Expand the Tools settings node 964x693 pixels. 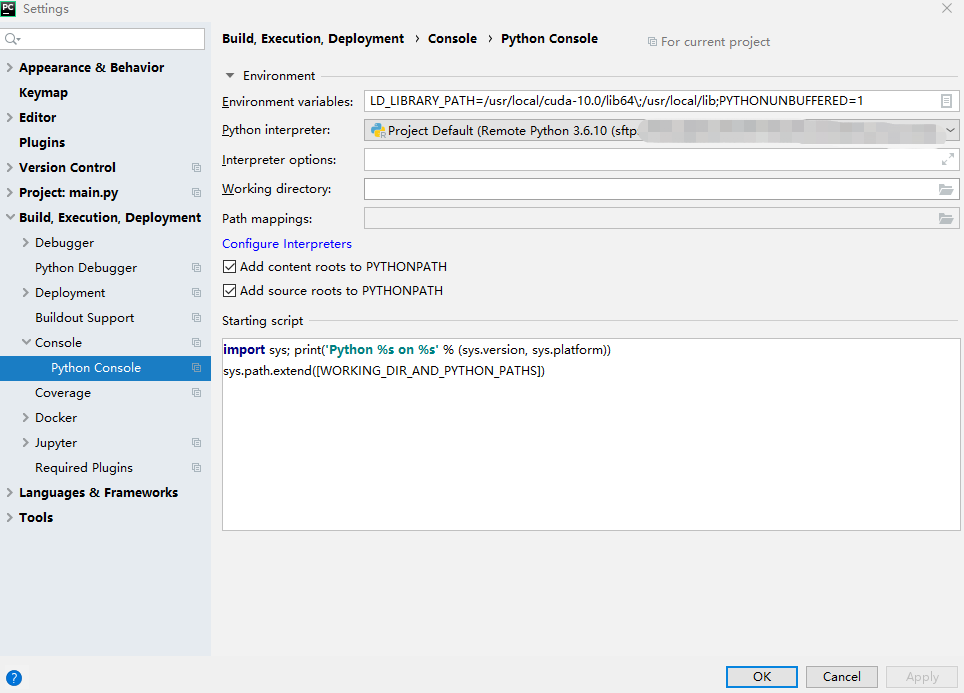[x=9, y=517]
